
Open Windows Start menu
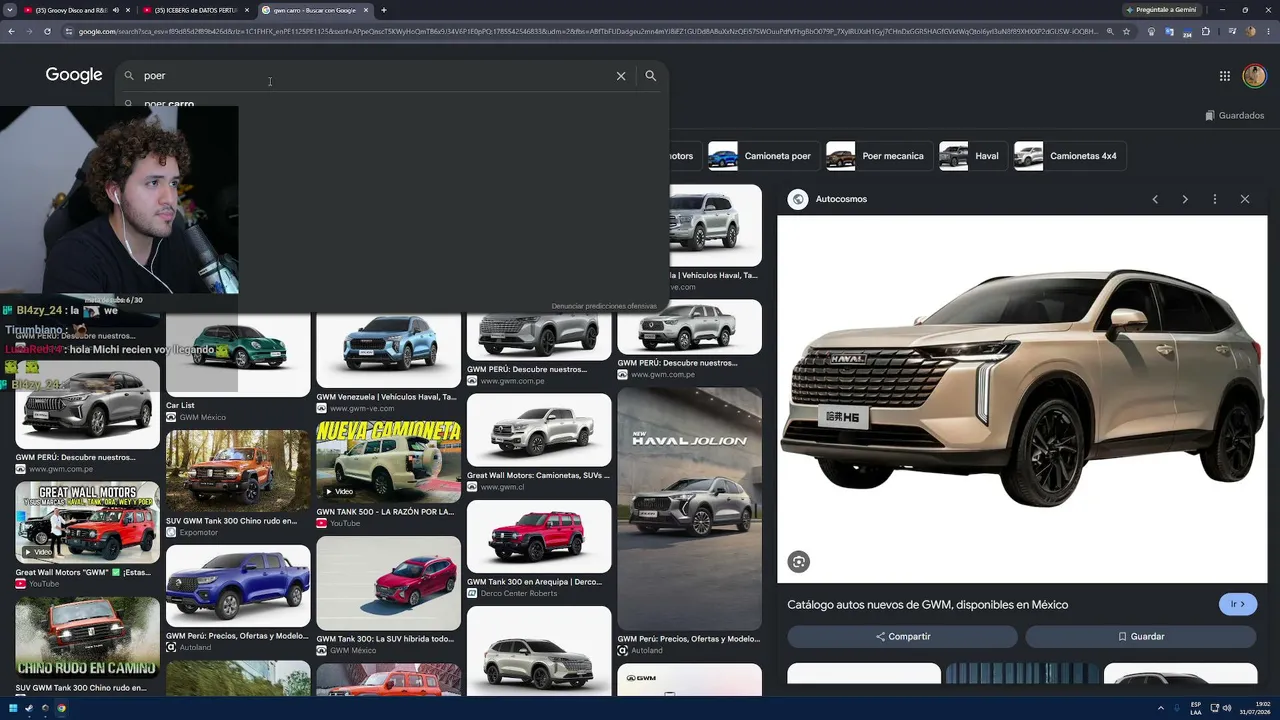pos(13,708)
